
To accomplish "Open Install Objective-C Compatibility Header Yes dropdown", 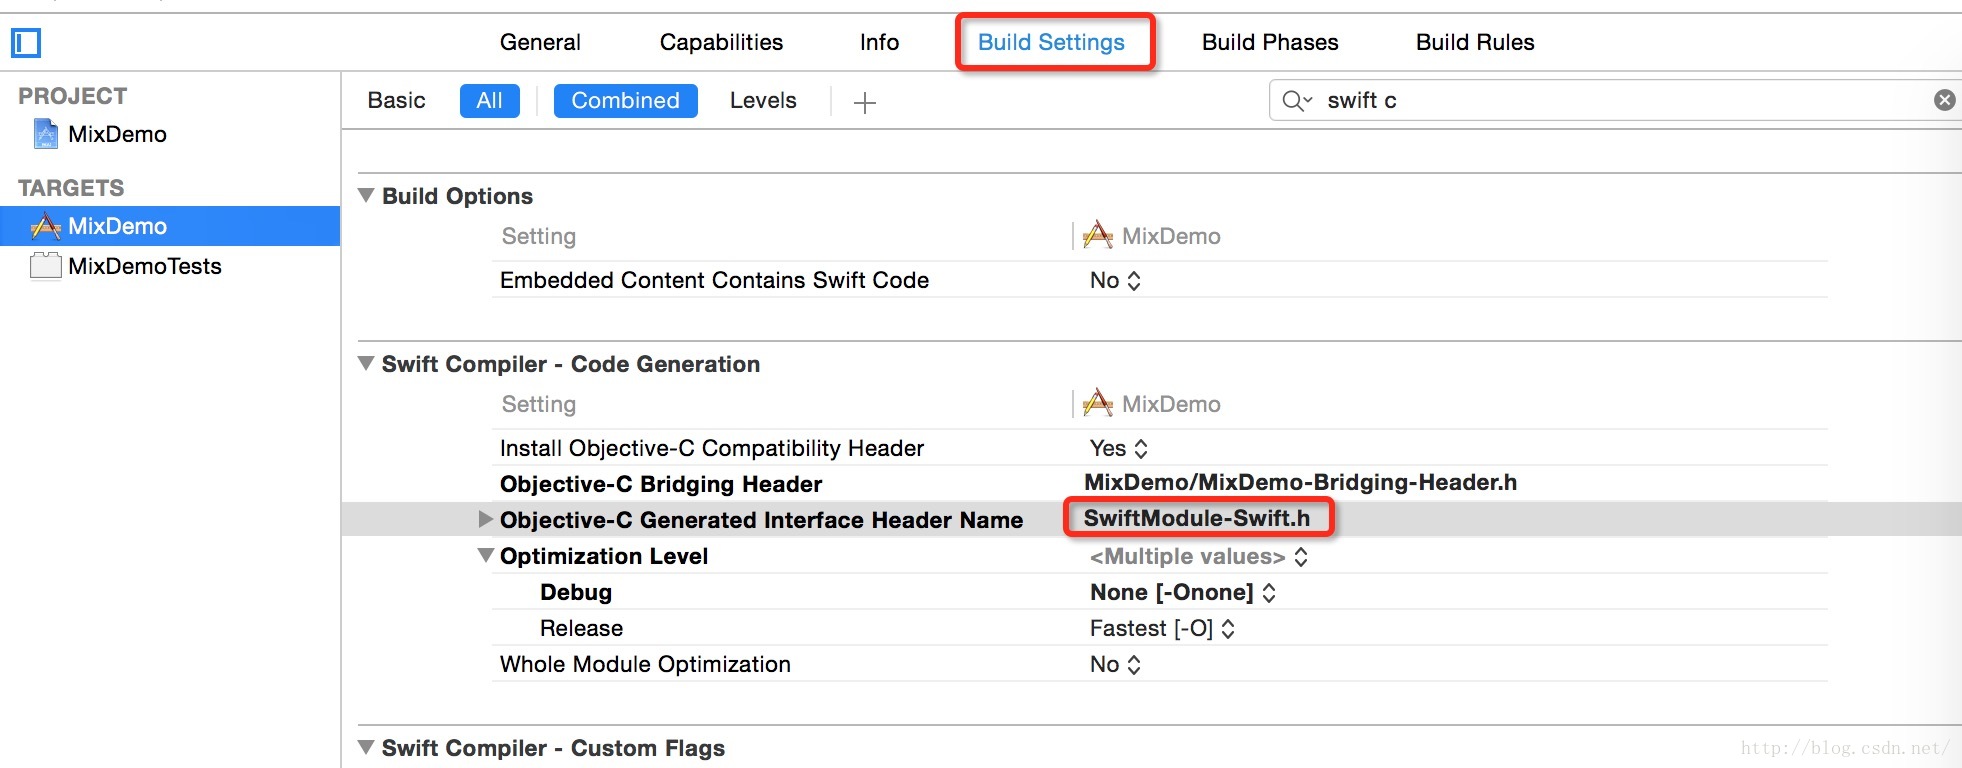I will [1119, 448].
